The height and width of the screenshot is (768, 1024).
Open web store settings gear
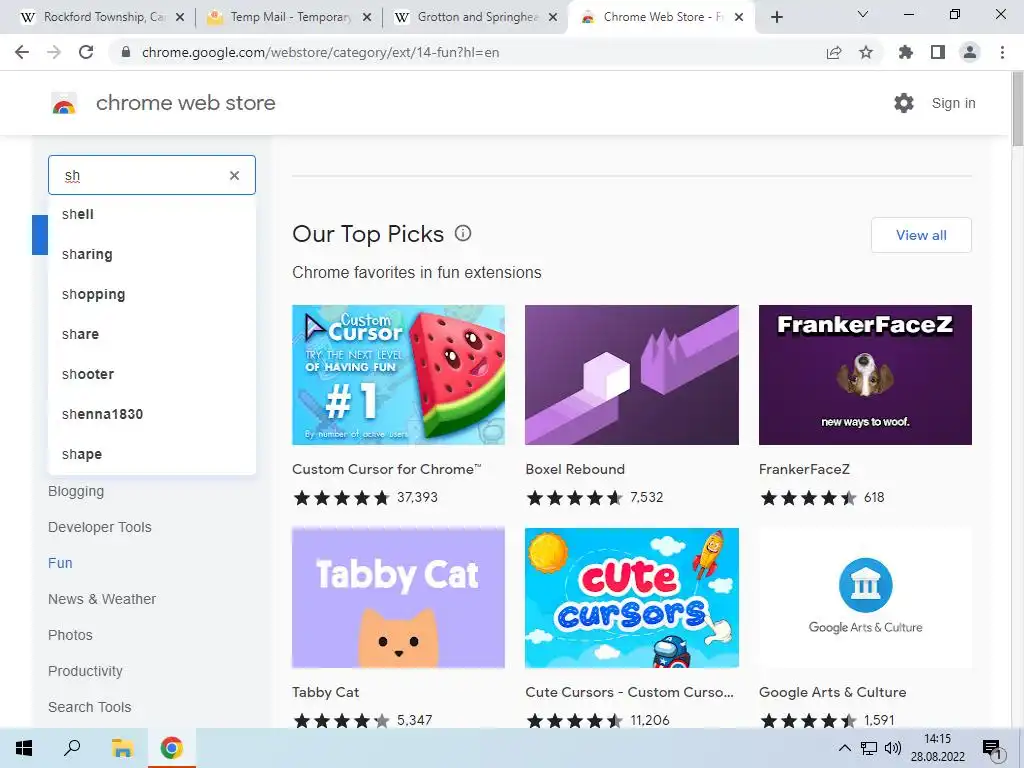pyautogui.click(x=904, y=103)
